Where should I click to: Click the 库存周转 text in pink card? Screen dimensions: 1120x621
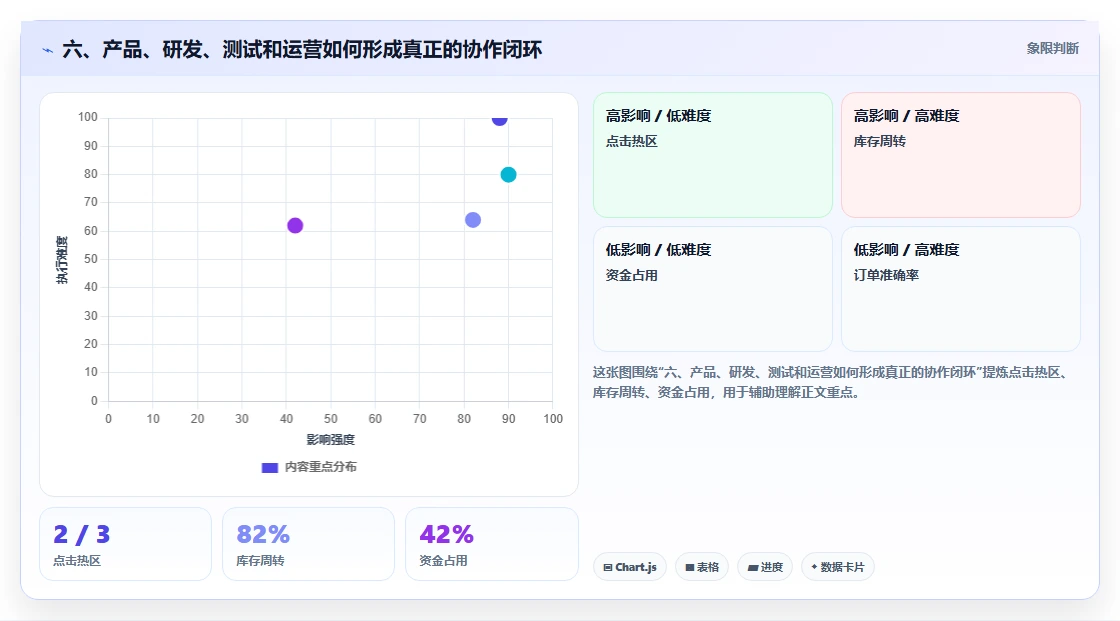coord(879,141)
